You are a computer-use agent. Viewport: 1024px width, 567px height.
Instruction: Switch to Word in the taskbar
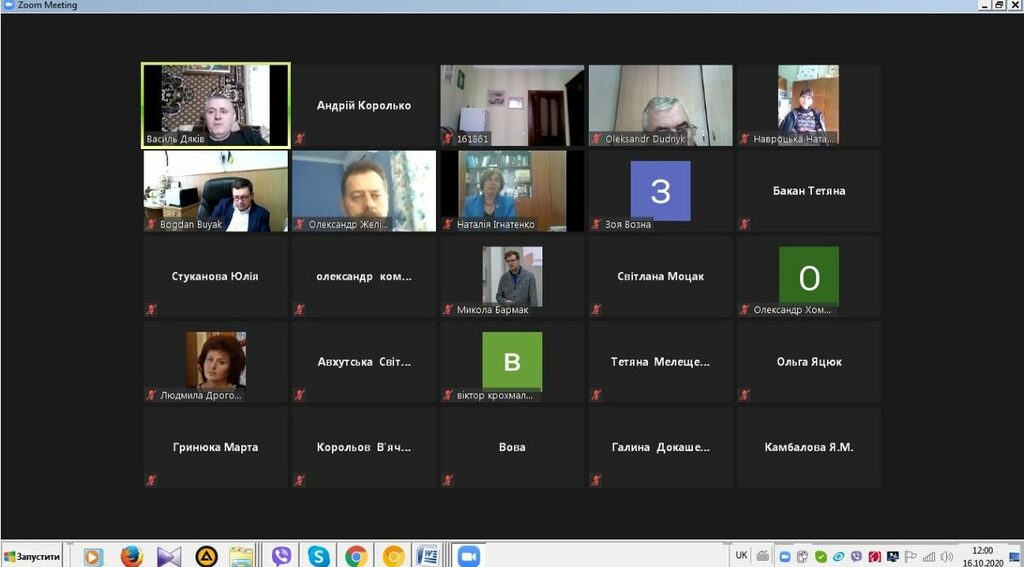click(427, 556)
